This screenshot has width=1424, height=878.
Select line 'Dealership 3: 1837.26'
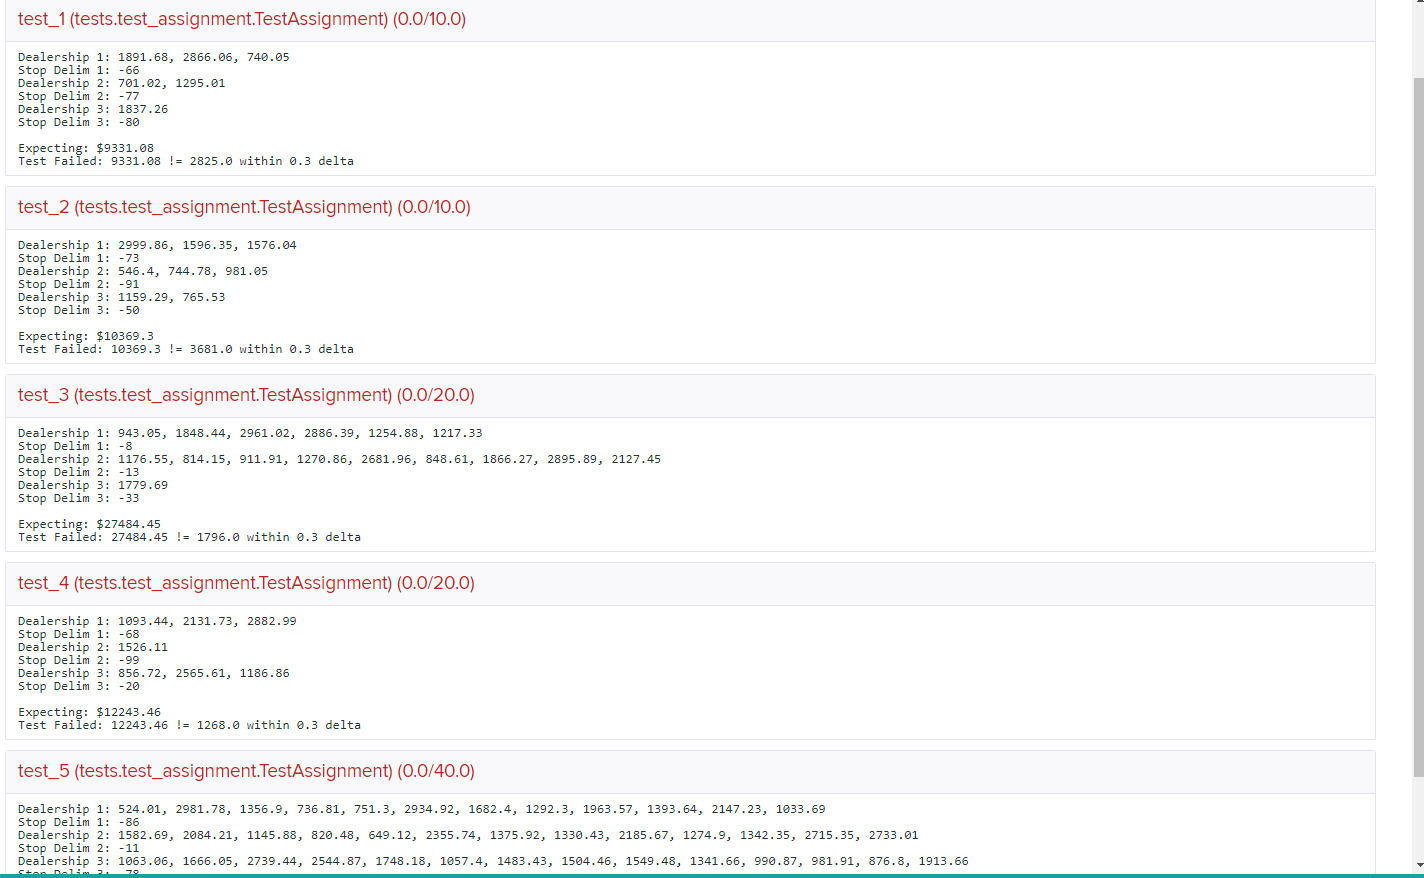pos(93,109)
